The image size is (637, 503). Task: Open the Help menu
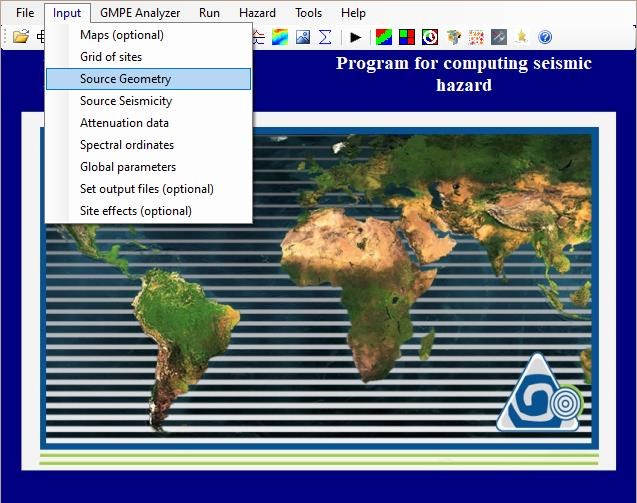pyautogui.click(x=353, y=13)
